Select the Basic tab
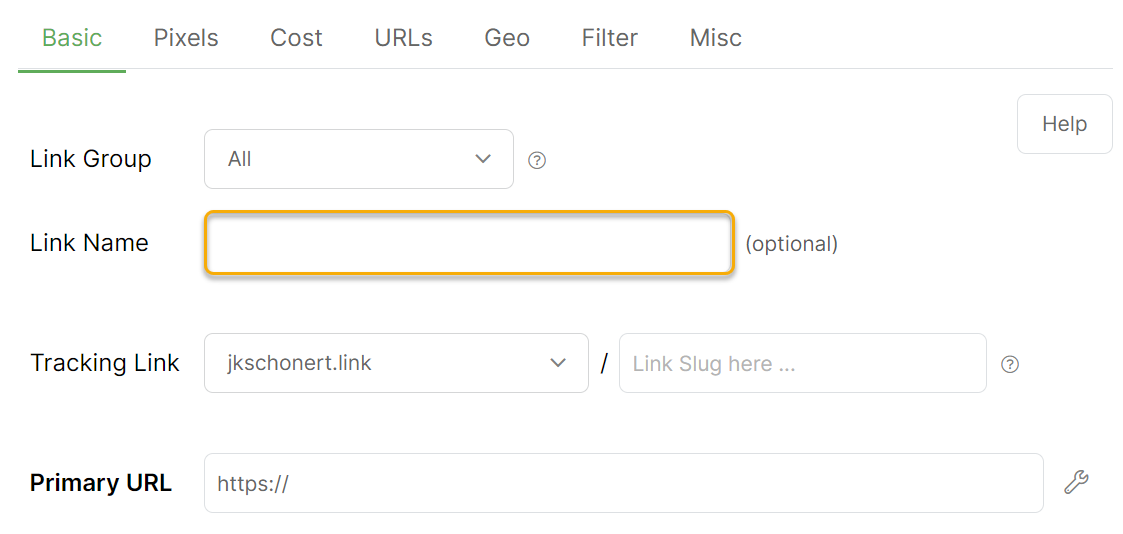Screen dimensions: 1123x534 (72, 38)
